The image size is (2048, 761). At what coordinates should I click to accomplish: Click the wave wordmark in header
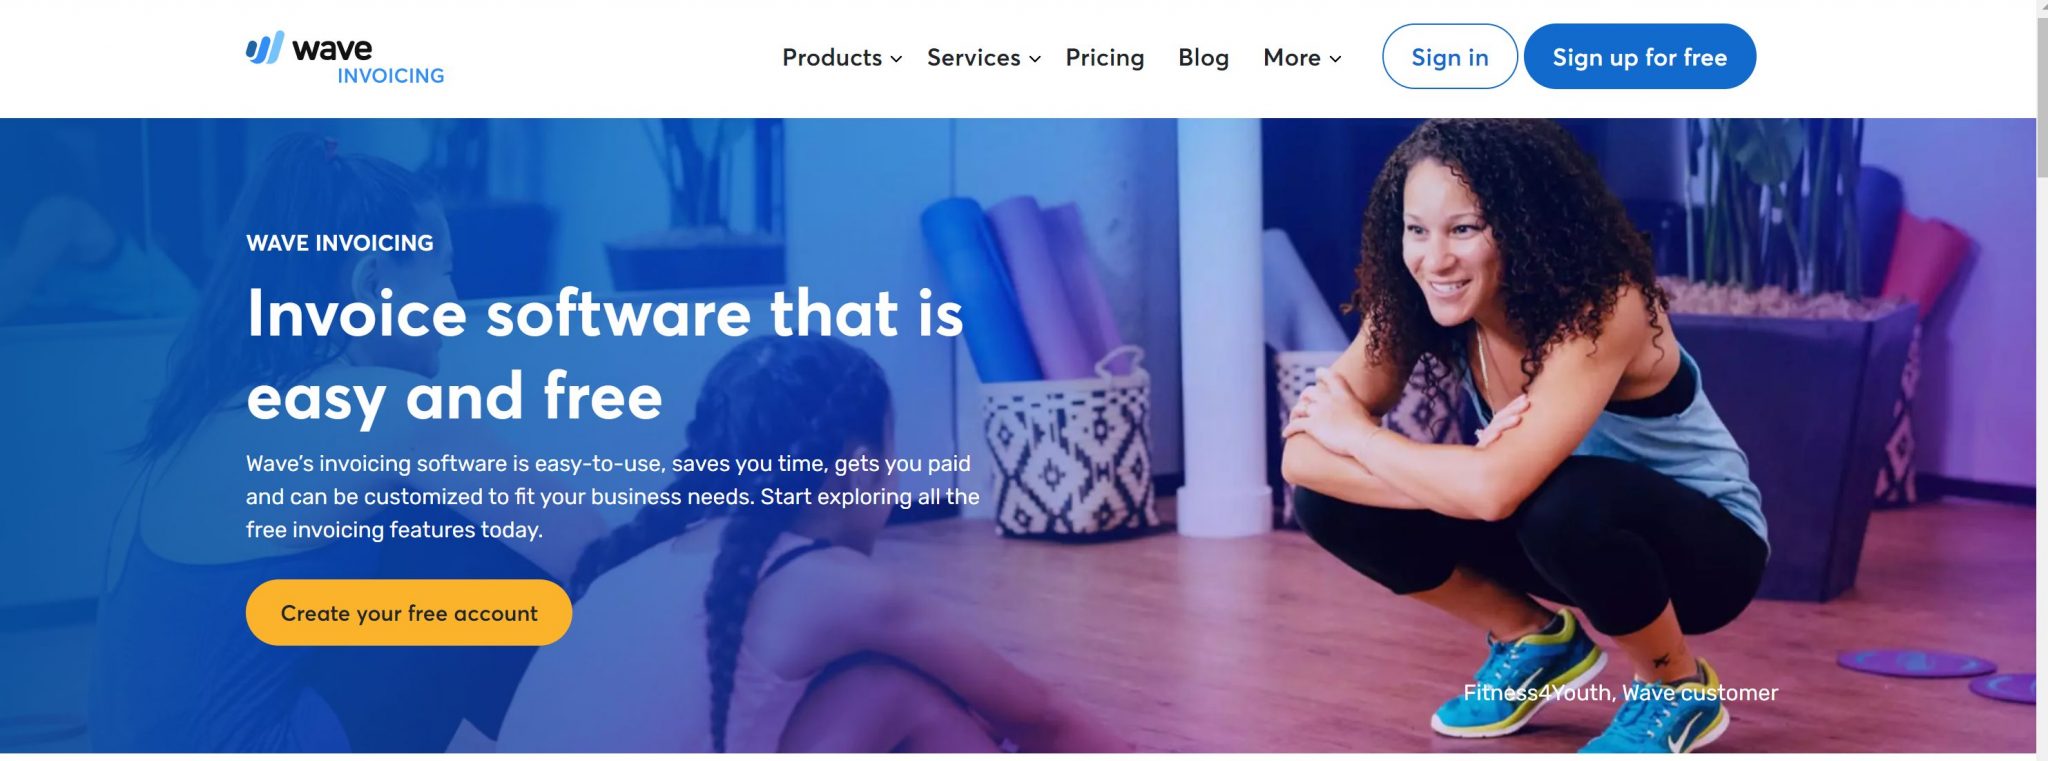point(332,48)
